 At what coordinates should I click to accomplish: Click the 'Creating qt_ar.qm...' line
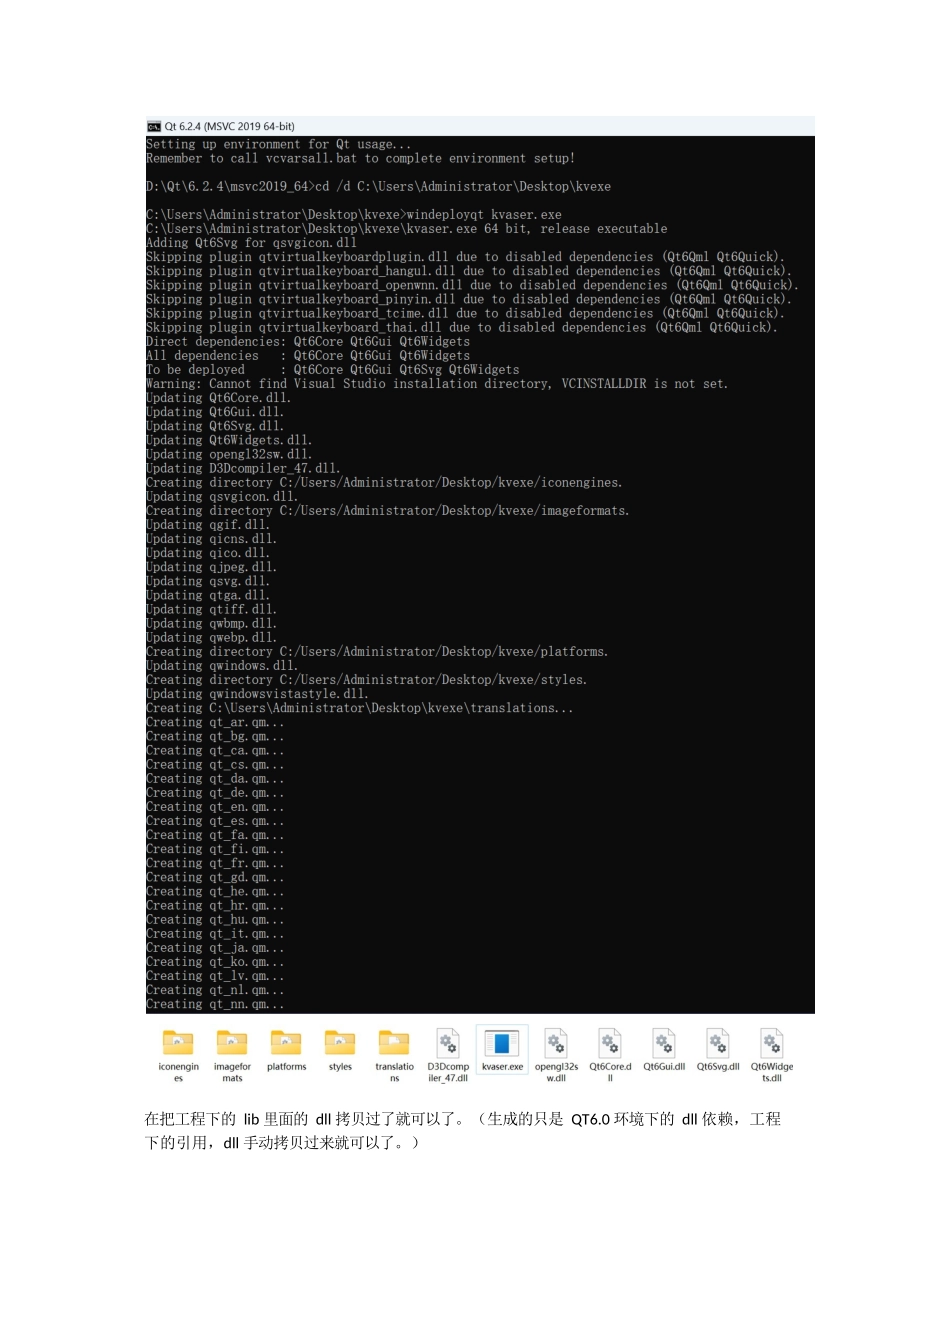[215, 722]
